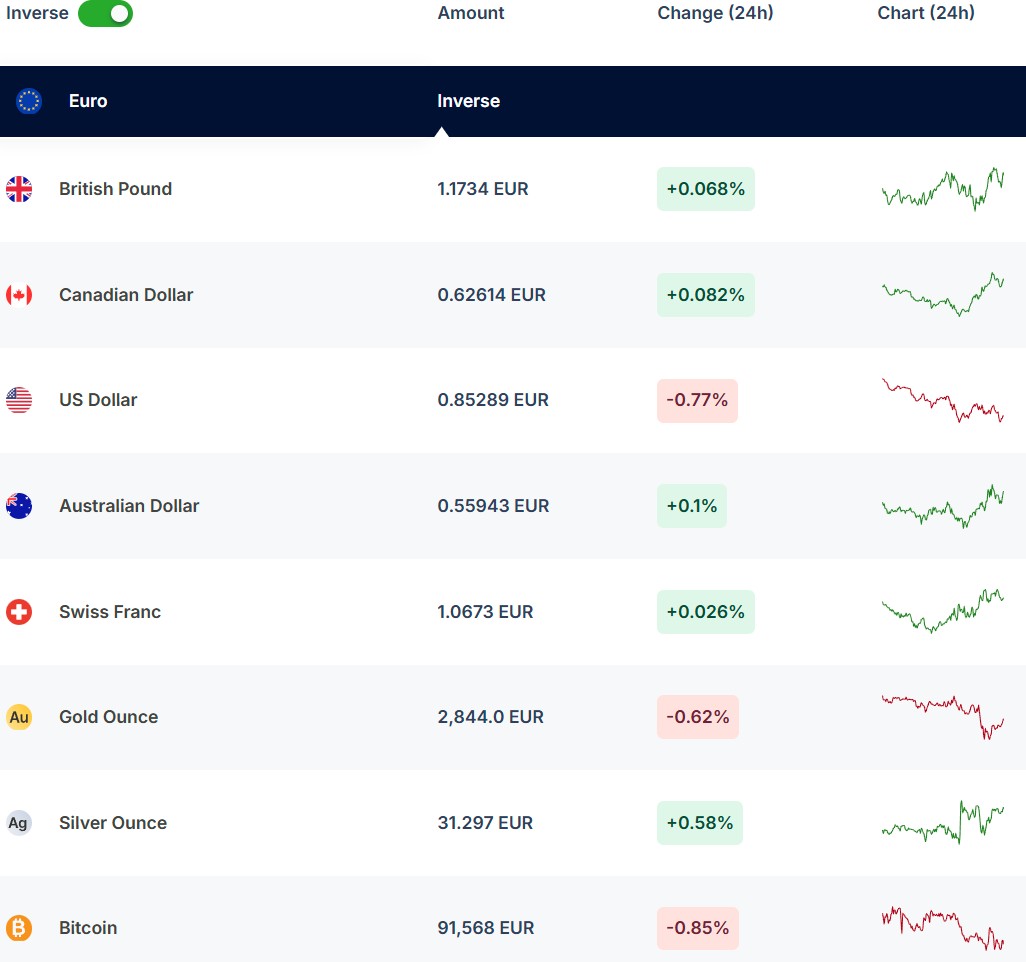Click the Gold Ounce -0.62% change badge

[x=697, y=717]
